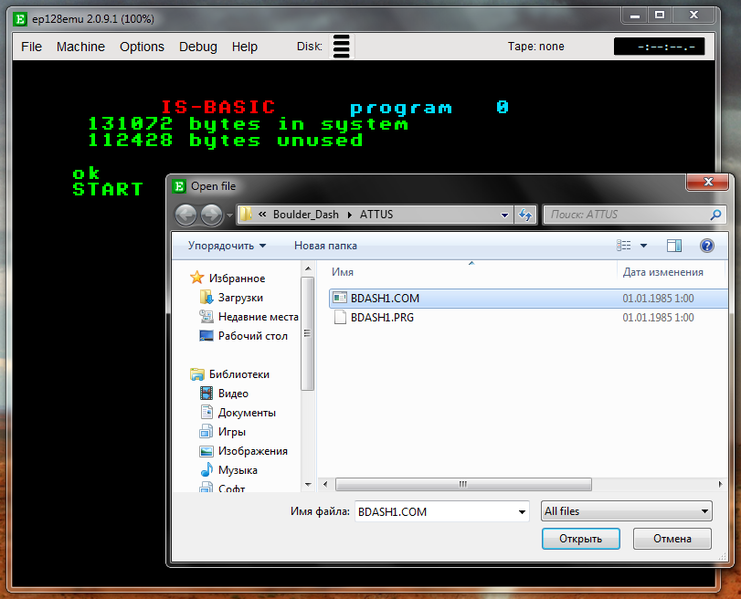
Task: Open the Упорядочить dropdown menu
Action: tap(227, 246)
